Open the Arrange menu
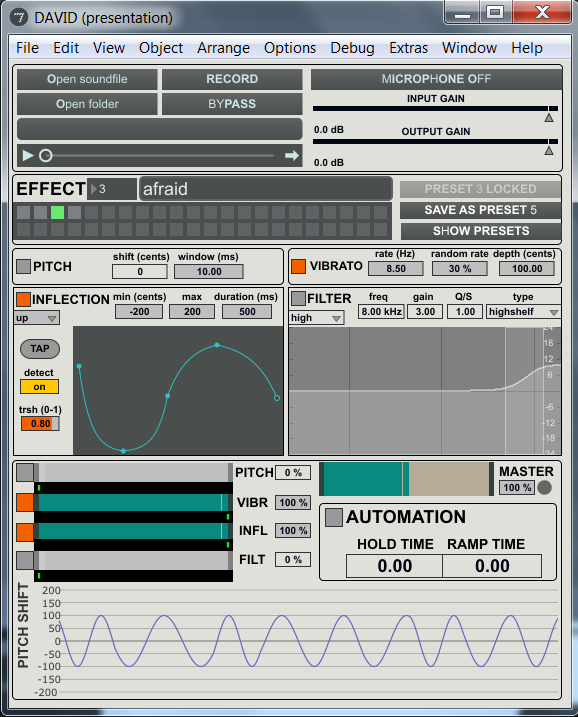The height and width of the screenshot is (717, 578). [224, 48]
